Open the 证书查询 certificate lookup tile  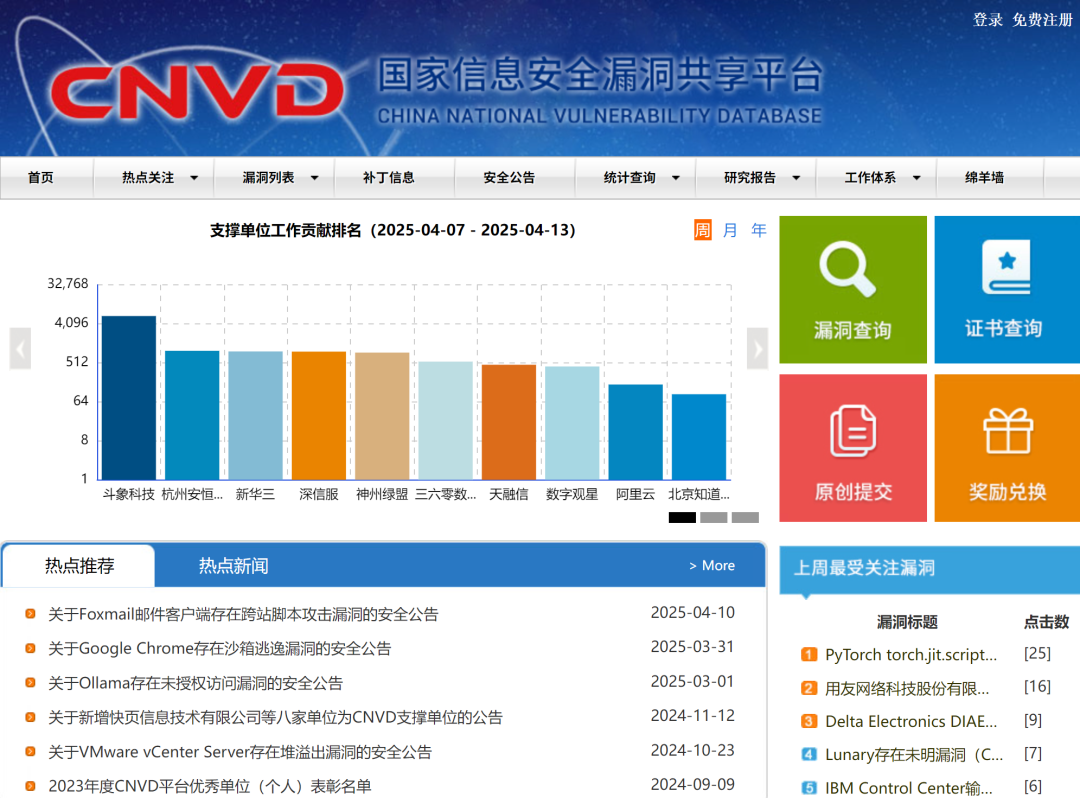pyautogui.click(x=1006, y=289)
